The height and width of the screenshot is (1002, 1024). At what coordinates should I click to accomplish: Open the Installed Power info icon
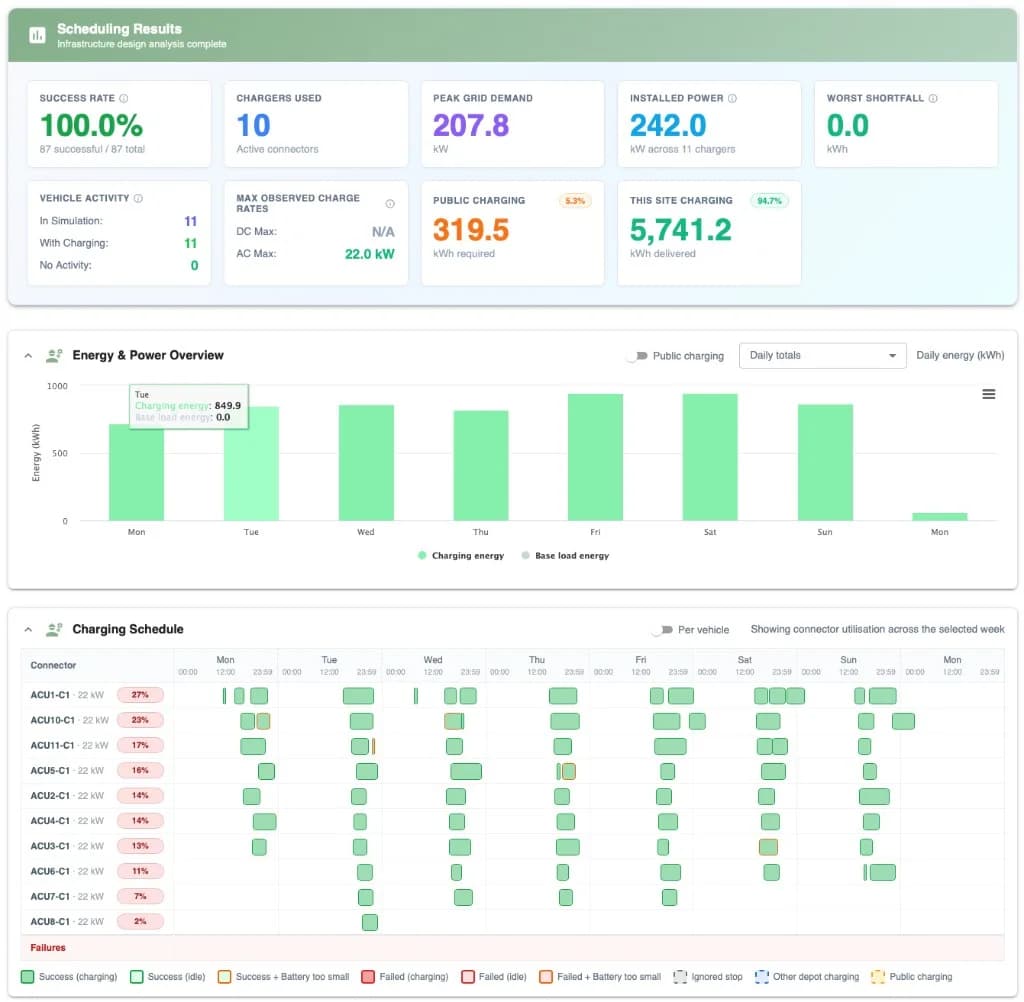click(x=732, y=98)
